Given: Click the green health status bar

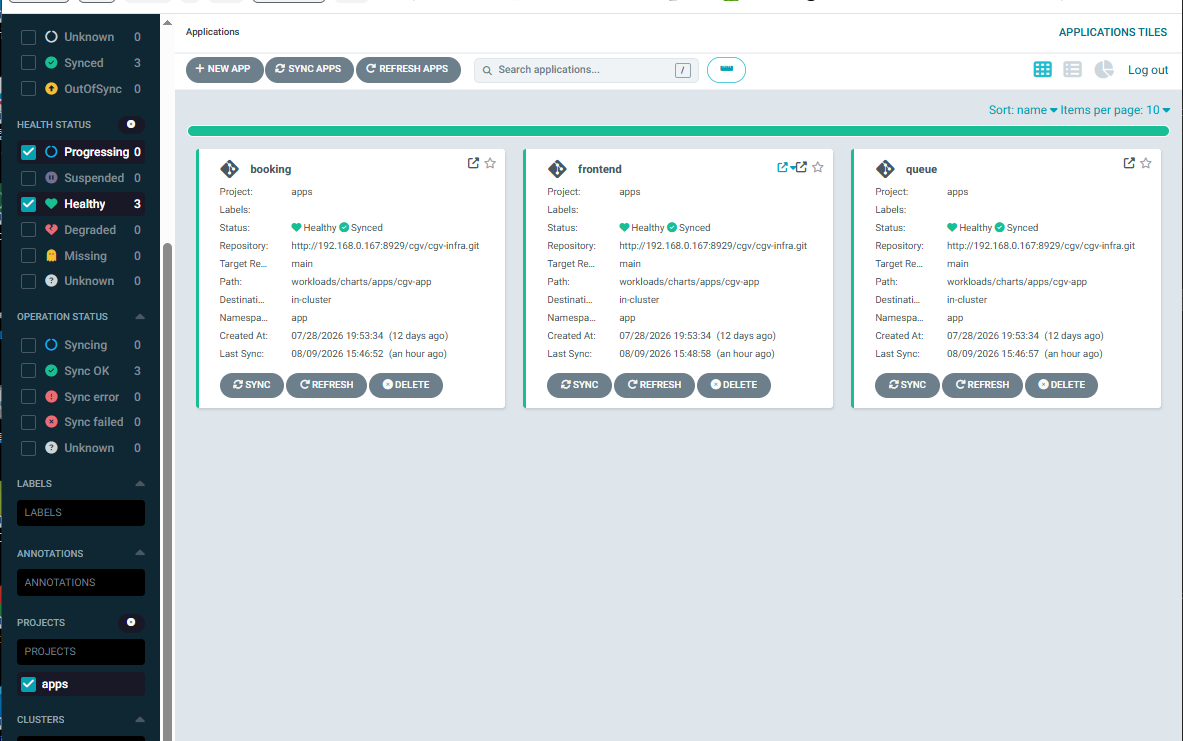Looking at the screenshot, I should [678, 131].
